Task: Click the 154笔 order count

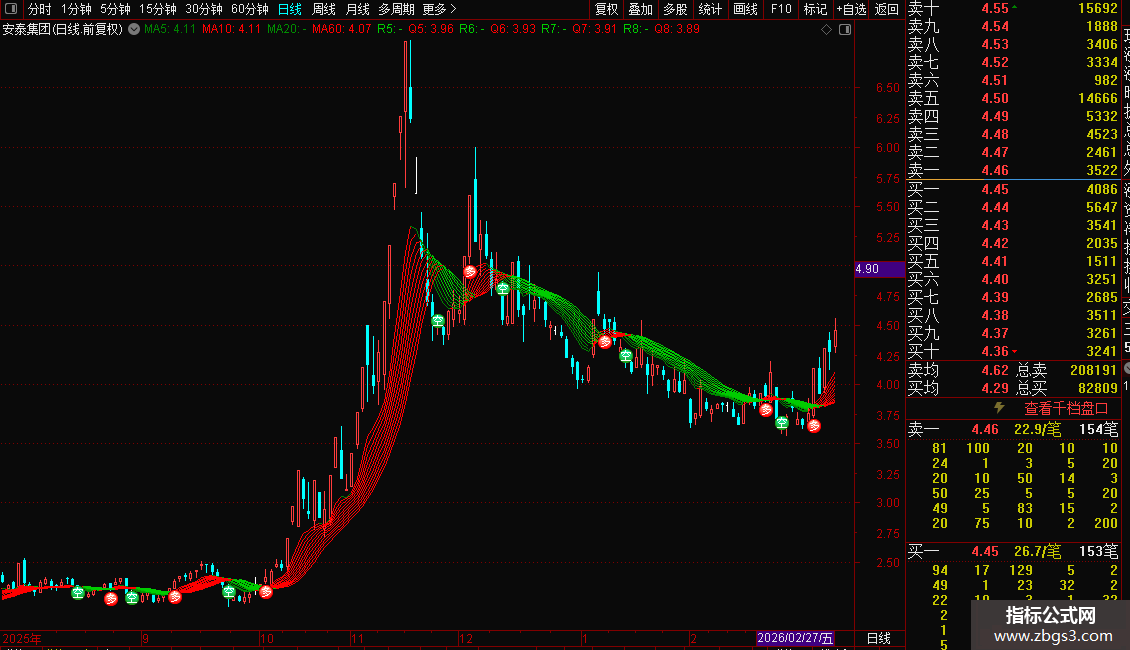Action: (1098, 429)
